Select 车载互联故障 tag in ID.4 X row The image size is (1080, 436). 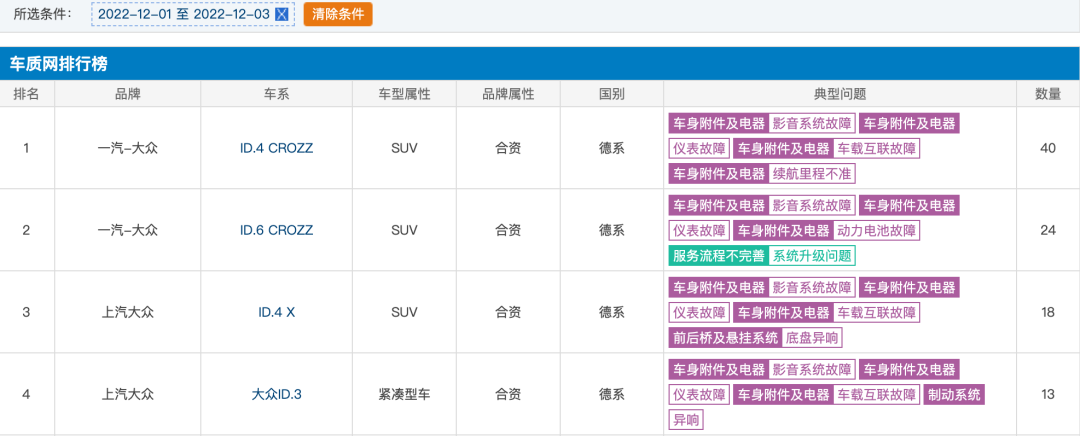877,312
